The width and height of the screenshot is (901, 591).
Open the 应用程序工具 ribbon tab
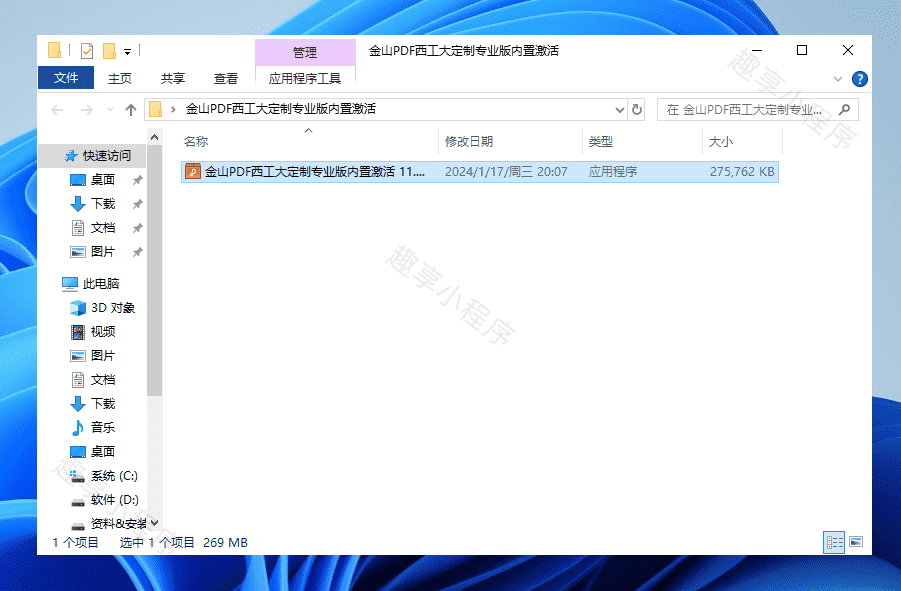(305, 79)
